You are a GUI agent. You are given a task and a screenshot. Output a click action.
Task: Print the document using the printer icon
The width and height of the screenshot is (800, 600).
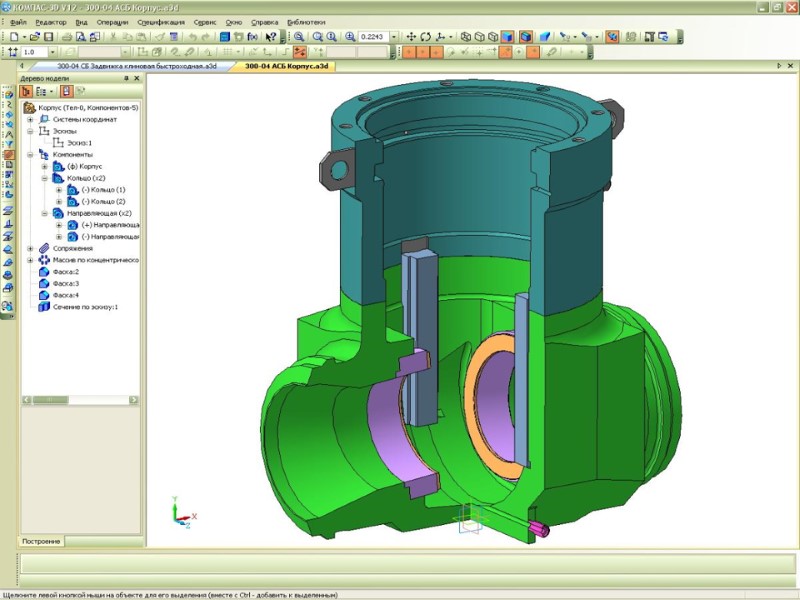[67, 37]
